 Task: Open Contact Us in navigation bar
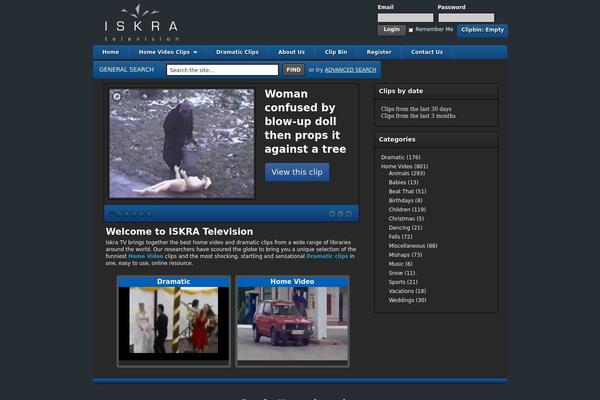(x=427, y=52)
